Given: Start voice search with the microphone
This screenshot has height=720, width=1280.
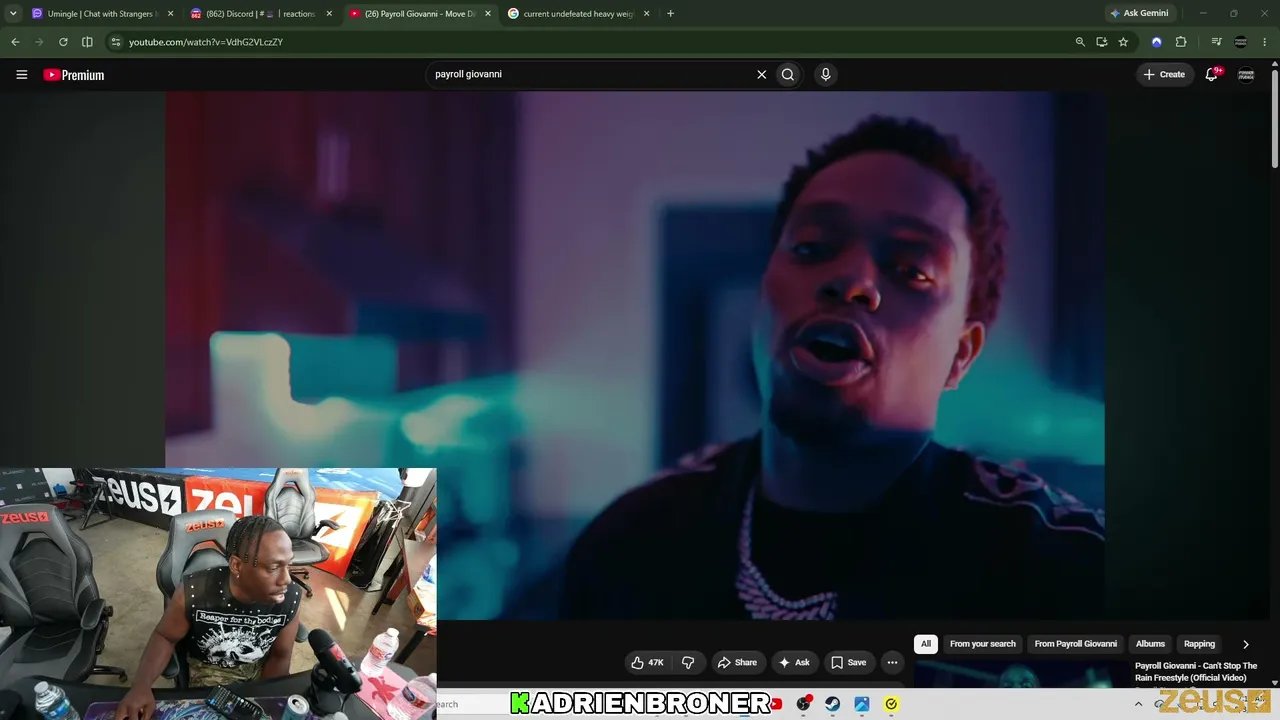Looking at the screenshot, I should (x=825, y=74).
